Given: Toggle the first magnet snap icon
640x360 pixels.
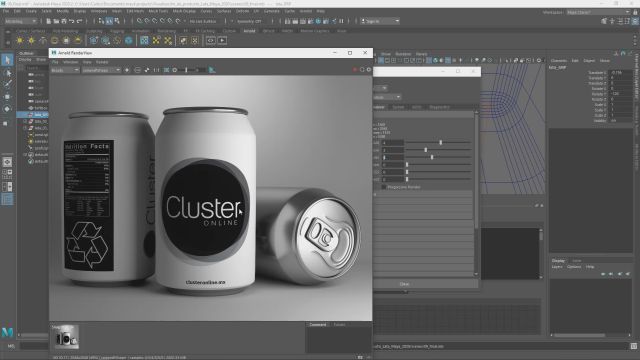Looking at the screenshot, I should 139,21.
